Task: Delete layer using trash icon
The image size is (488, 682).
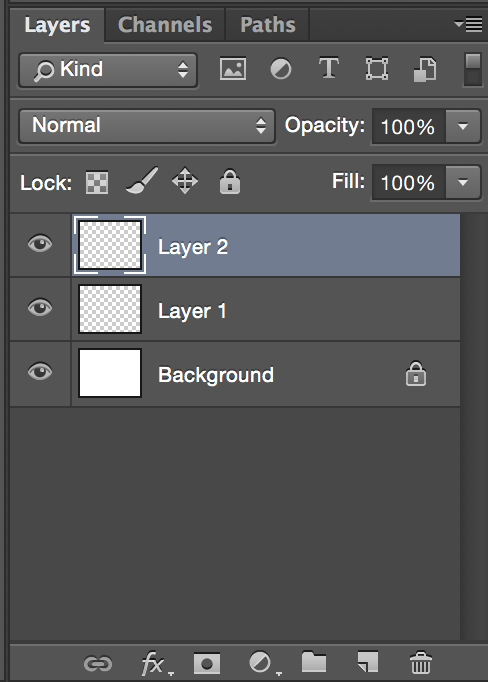Action: [x=421, y=662]
